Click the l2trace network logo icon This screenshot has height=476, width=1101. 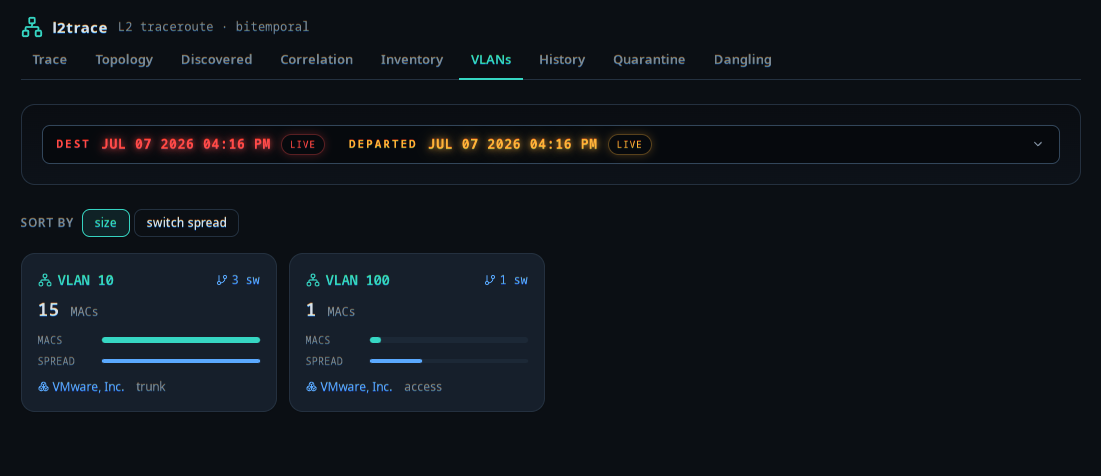[x=32, y=27]
